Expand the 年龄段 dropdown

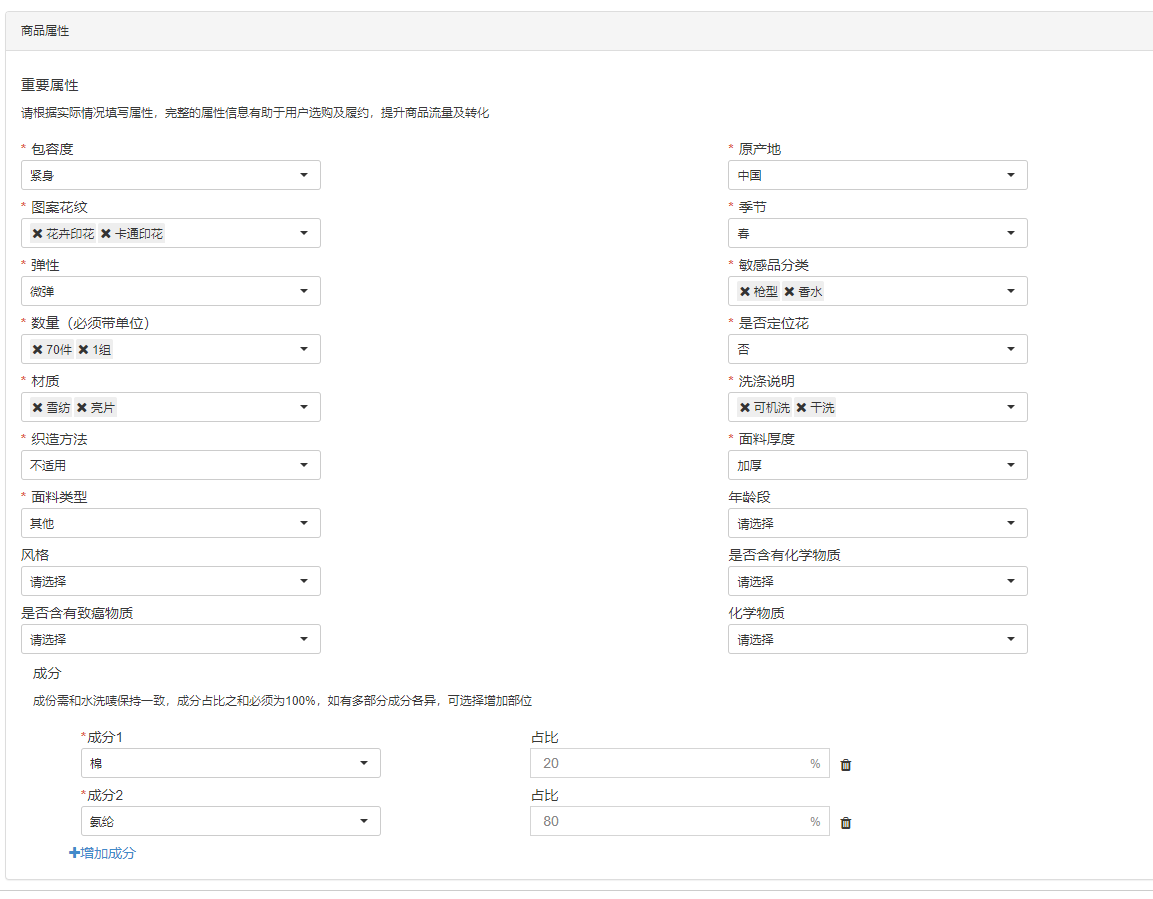coord(877,524)
